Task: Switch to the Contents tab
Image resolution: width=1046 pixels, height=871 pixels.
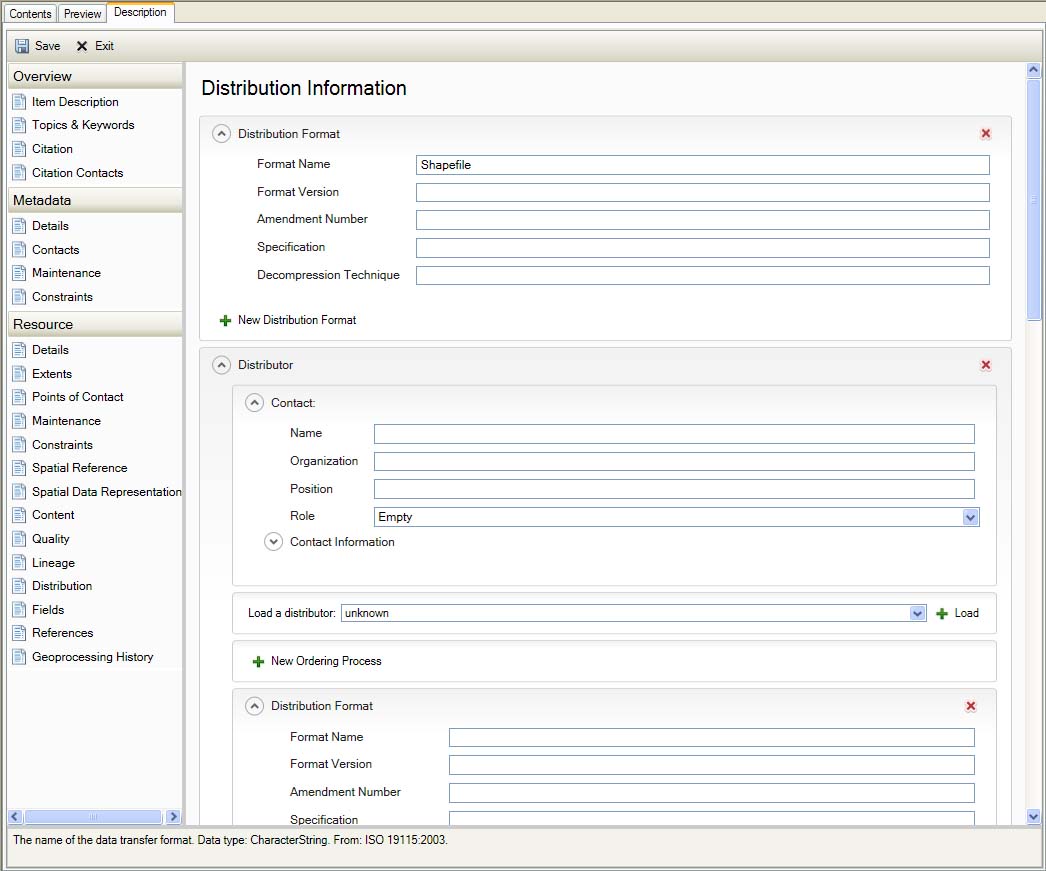Action: click(30, 13)
